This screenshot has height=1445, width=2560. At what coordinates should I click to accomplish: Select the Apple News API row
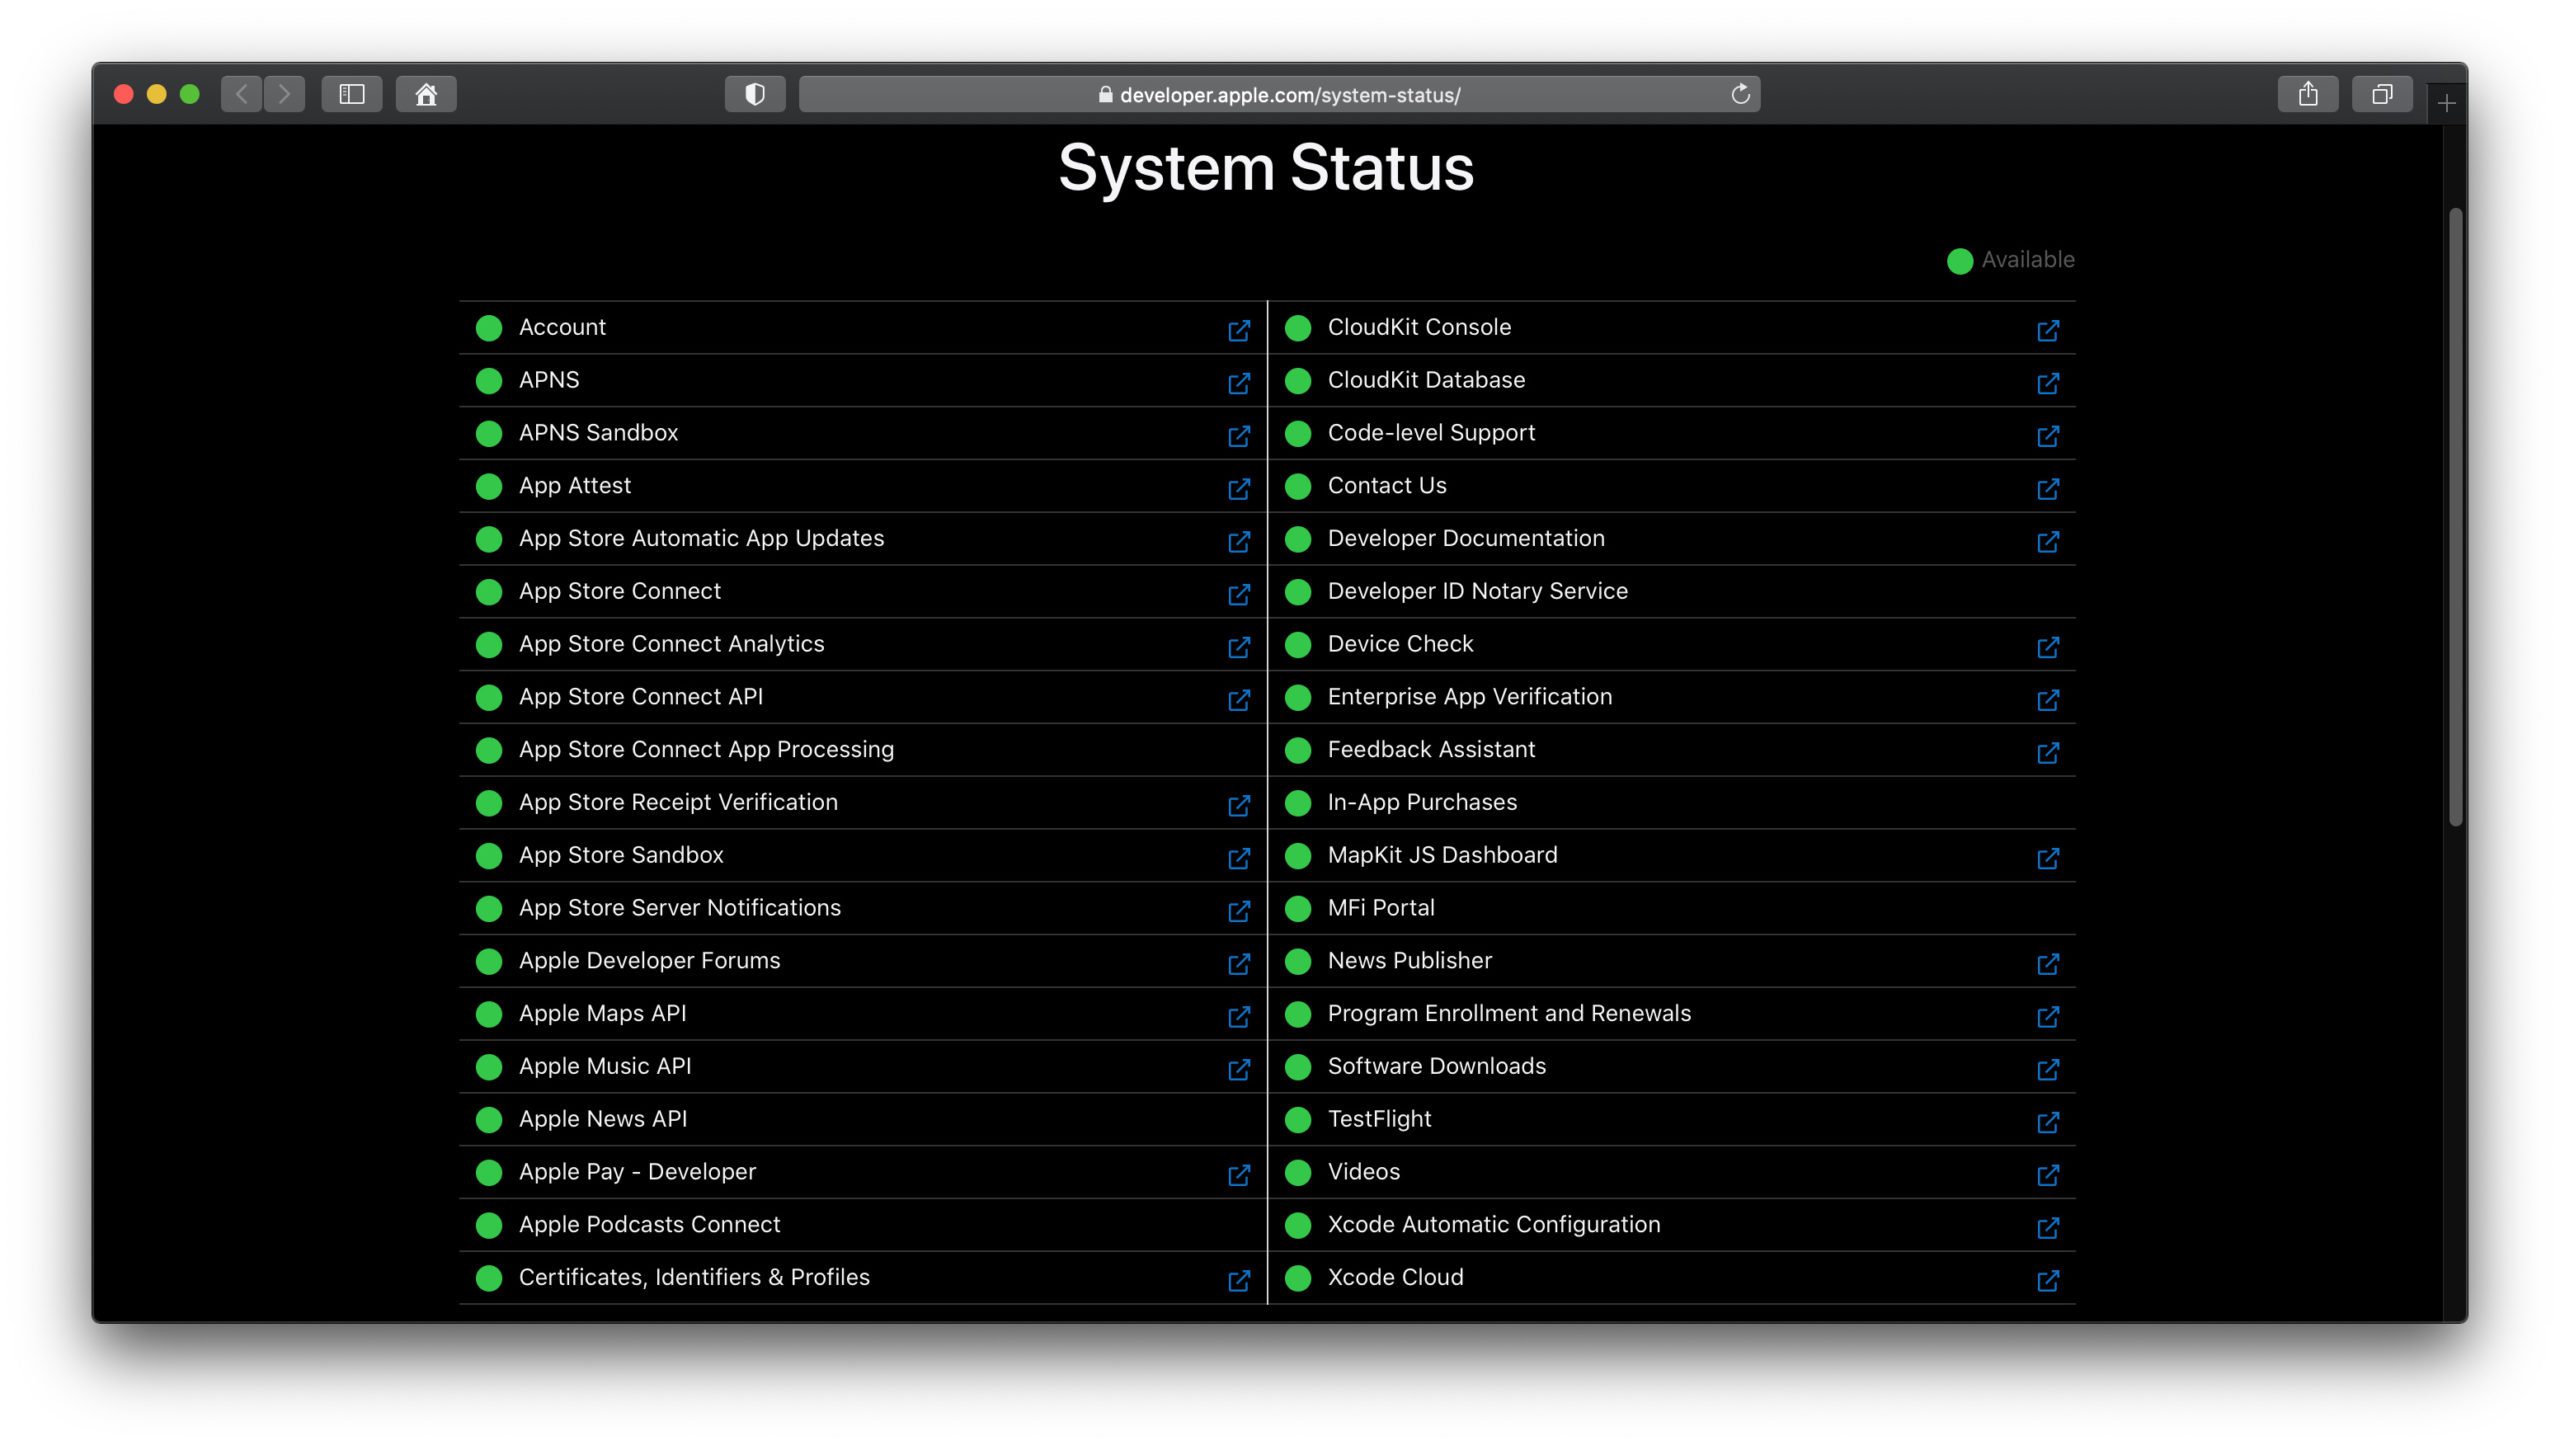[x=862, y=1119]
